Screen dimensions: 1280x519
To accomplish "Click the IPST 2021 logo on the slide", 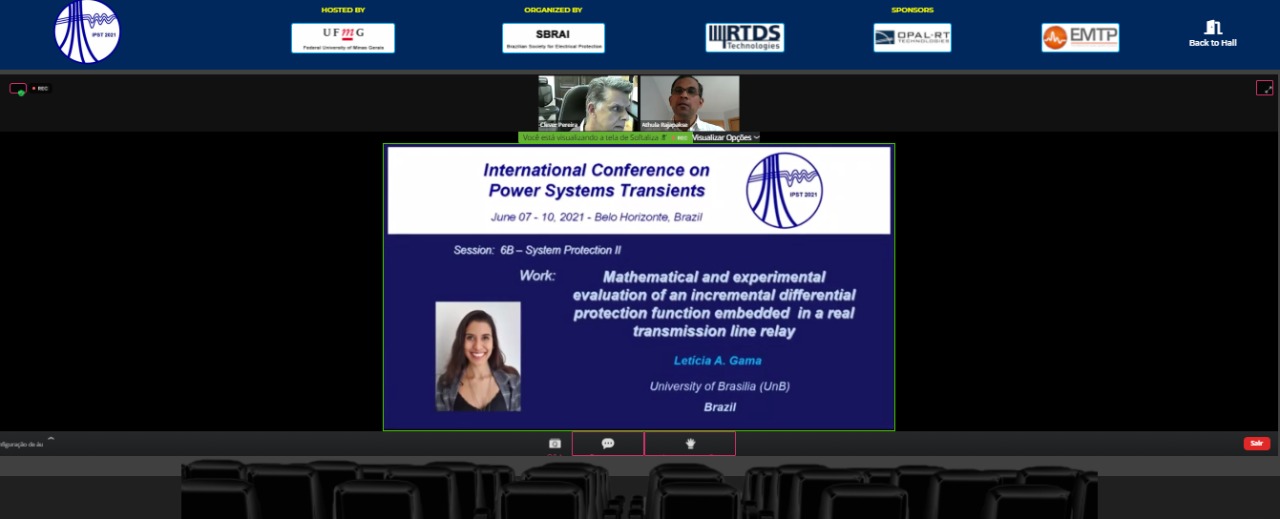I will coord(785,190).
